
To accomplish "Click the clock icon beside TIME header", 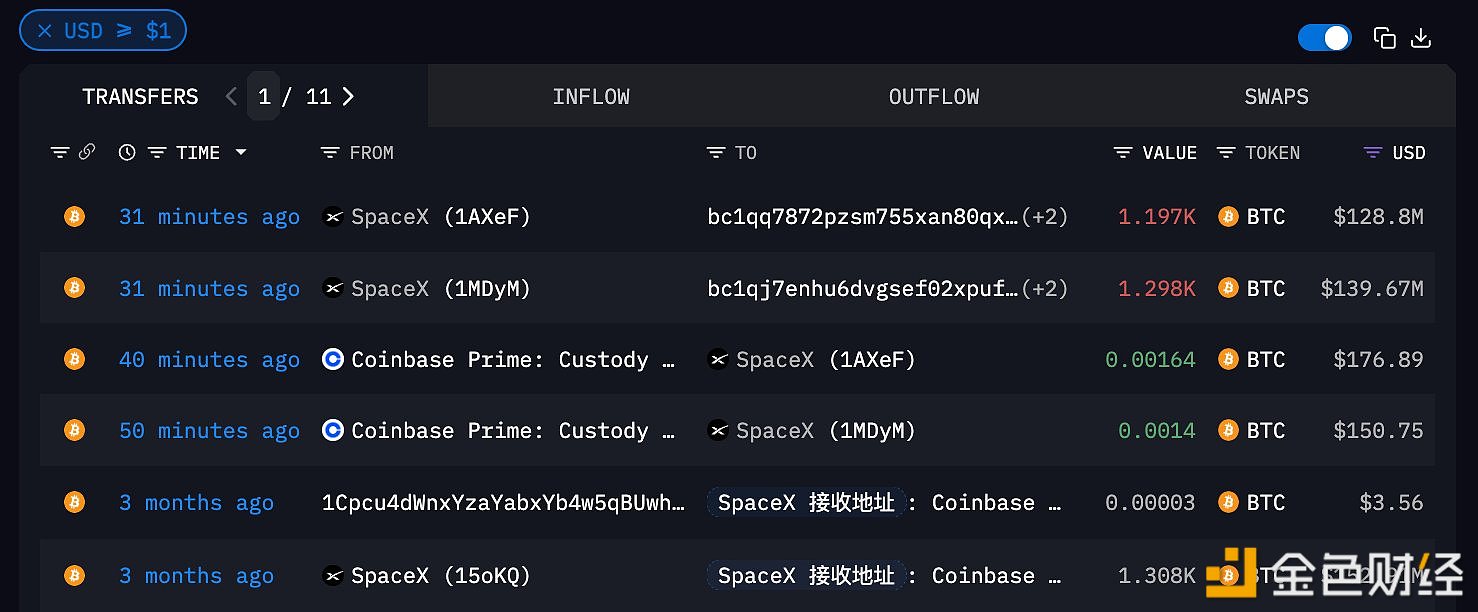I will 127,152.
